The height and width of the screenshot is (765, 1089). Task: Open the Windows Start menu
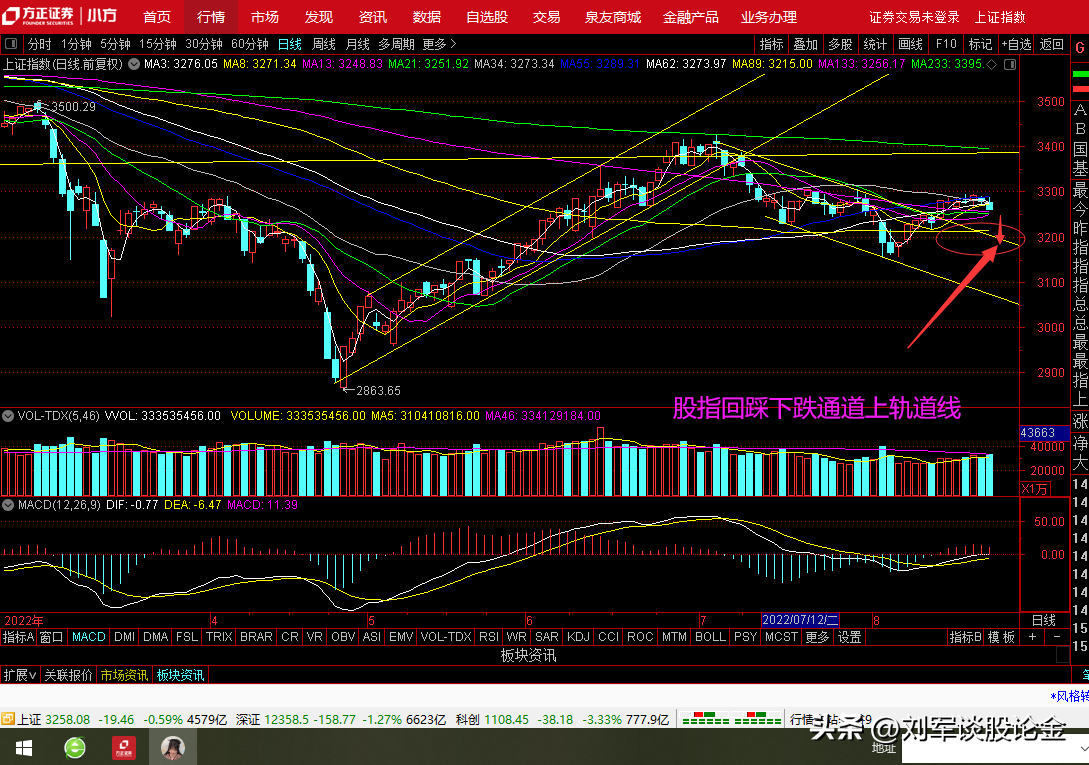(x=22, y=747)
